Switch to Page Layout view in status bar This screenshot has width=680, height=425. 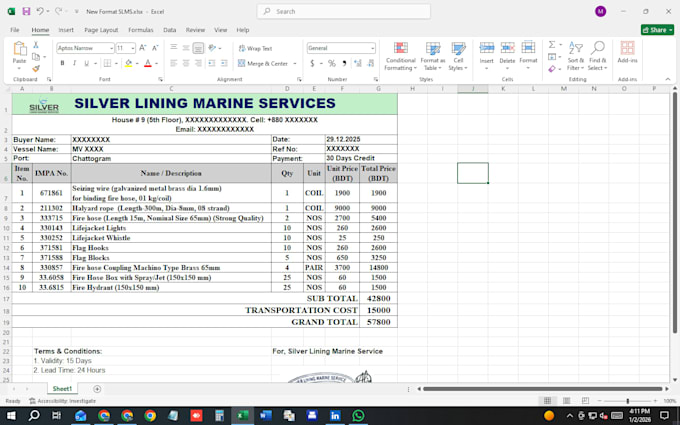point(566,401)
